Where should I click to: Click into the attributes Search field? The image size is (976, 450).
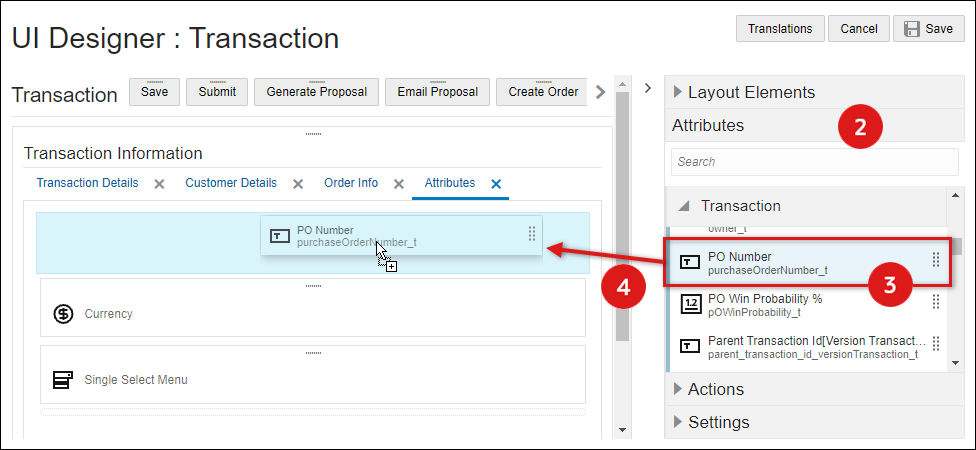point(814,162)
